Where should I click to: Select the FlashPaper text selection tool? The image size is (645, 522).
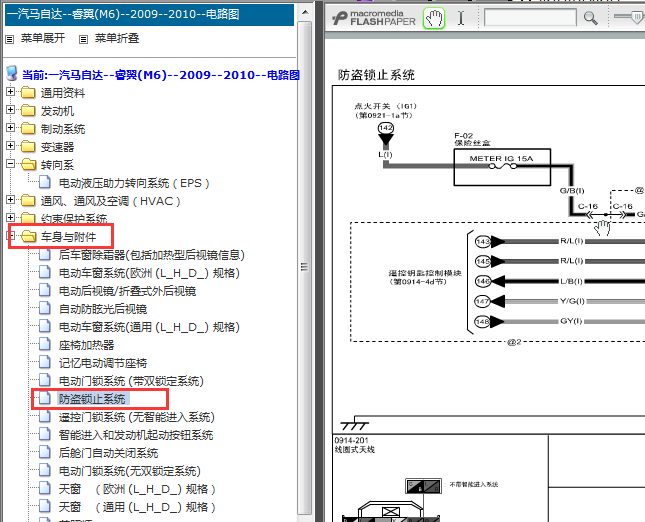pos(461,18)
